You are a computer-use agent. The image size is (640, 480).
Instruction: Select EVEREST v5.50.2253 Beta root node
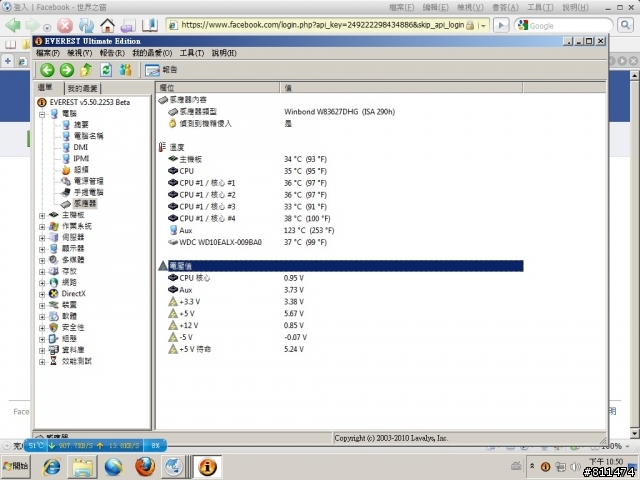[x=90, y=102]
